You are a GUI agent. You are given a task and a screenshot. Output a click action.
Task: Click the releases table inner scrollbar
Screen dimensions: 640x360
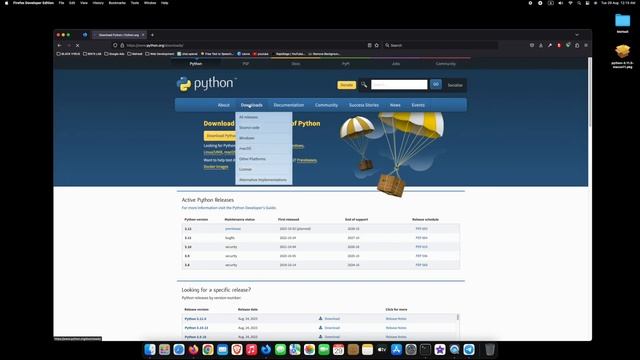(x=458, y=317)
